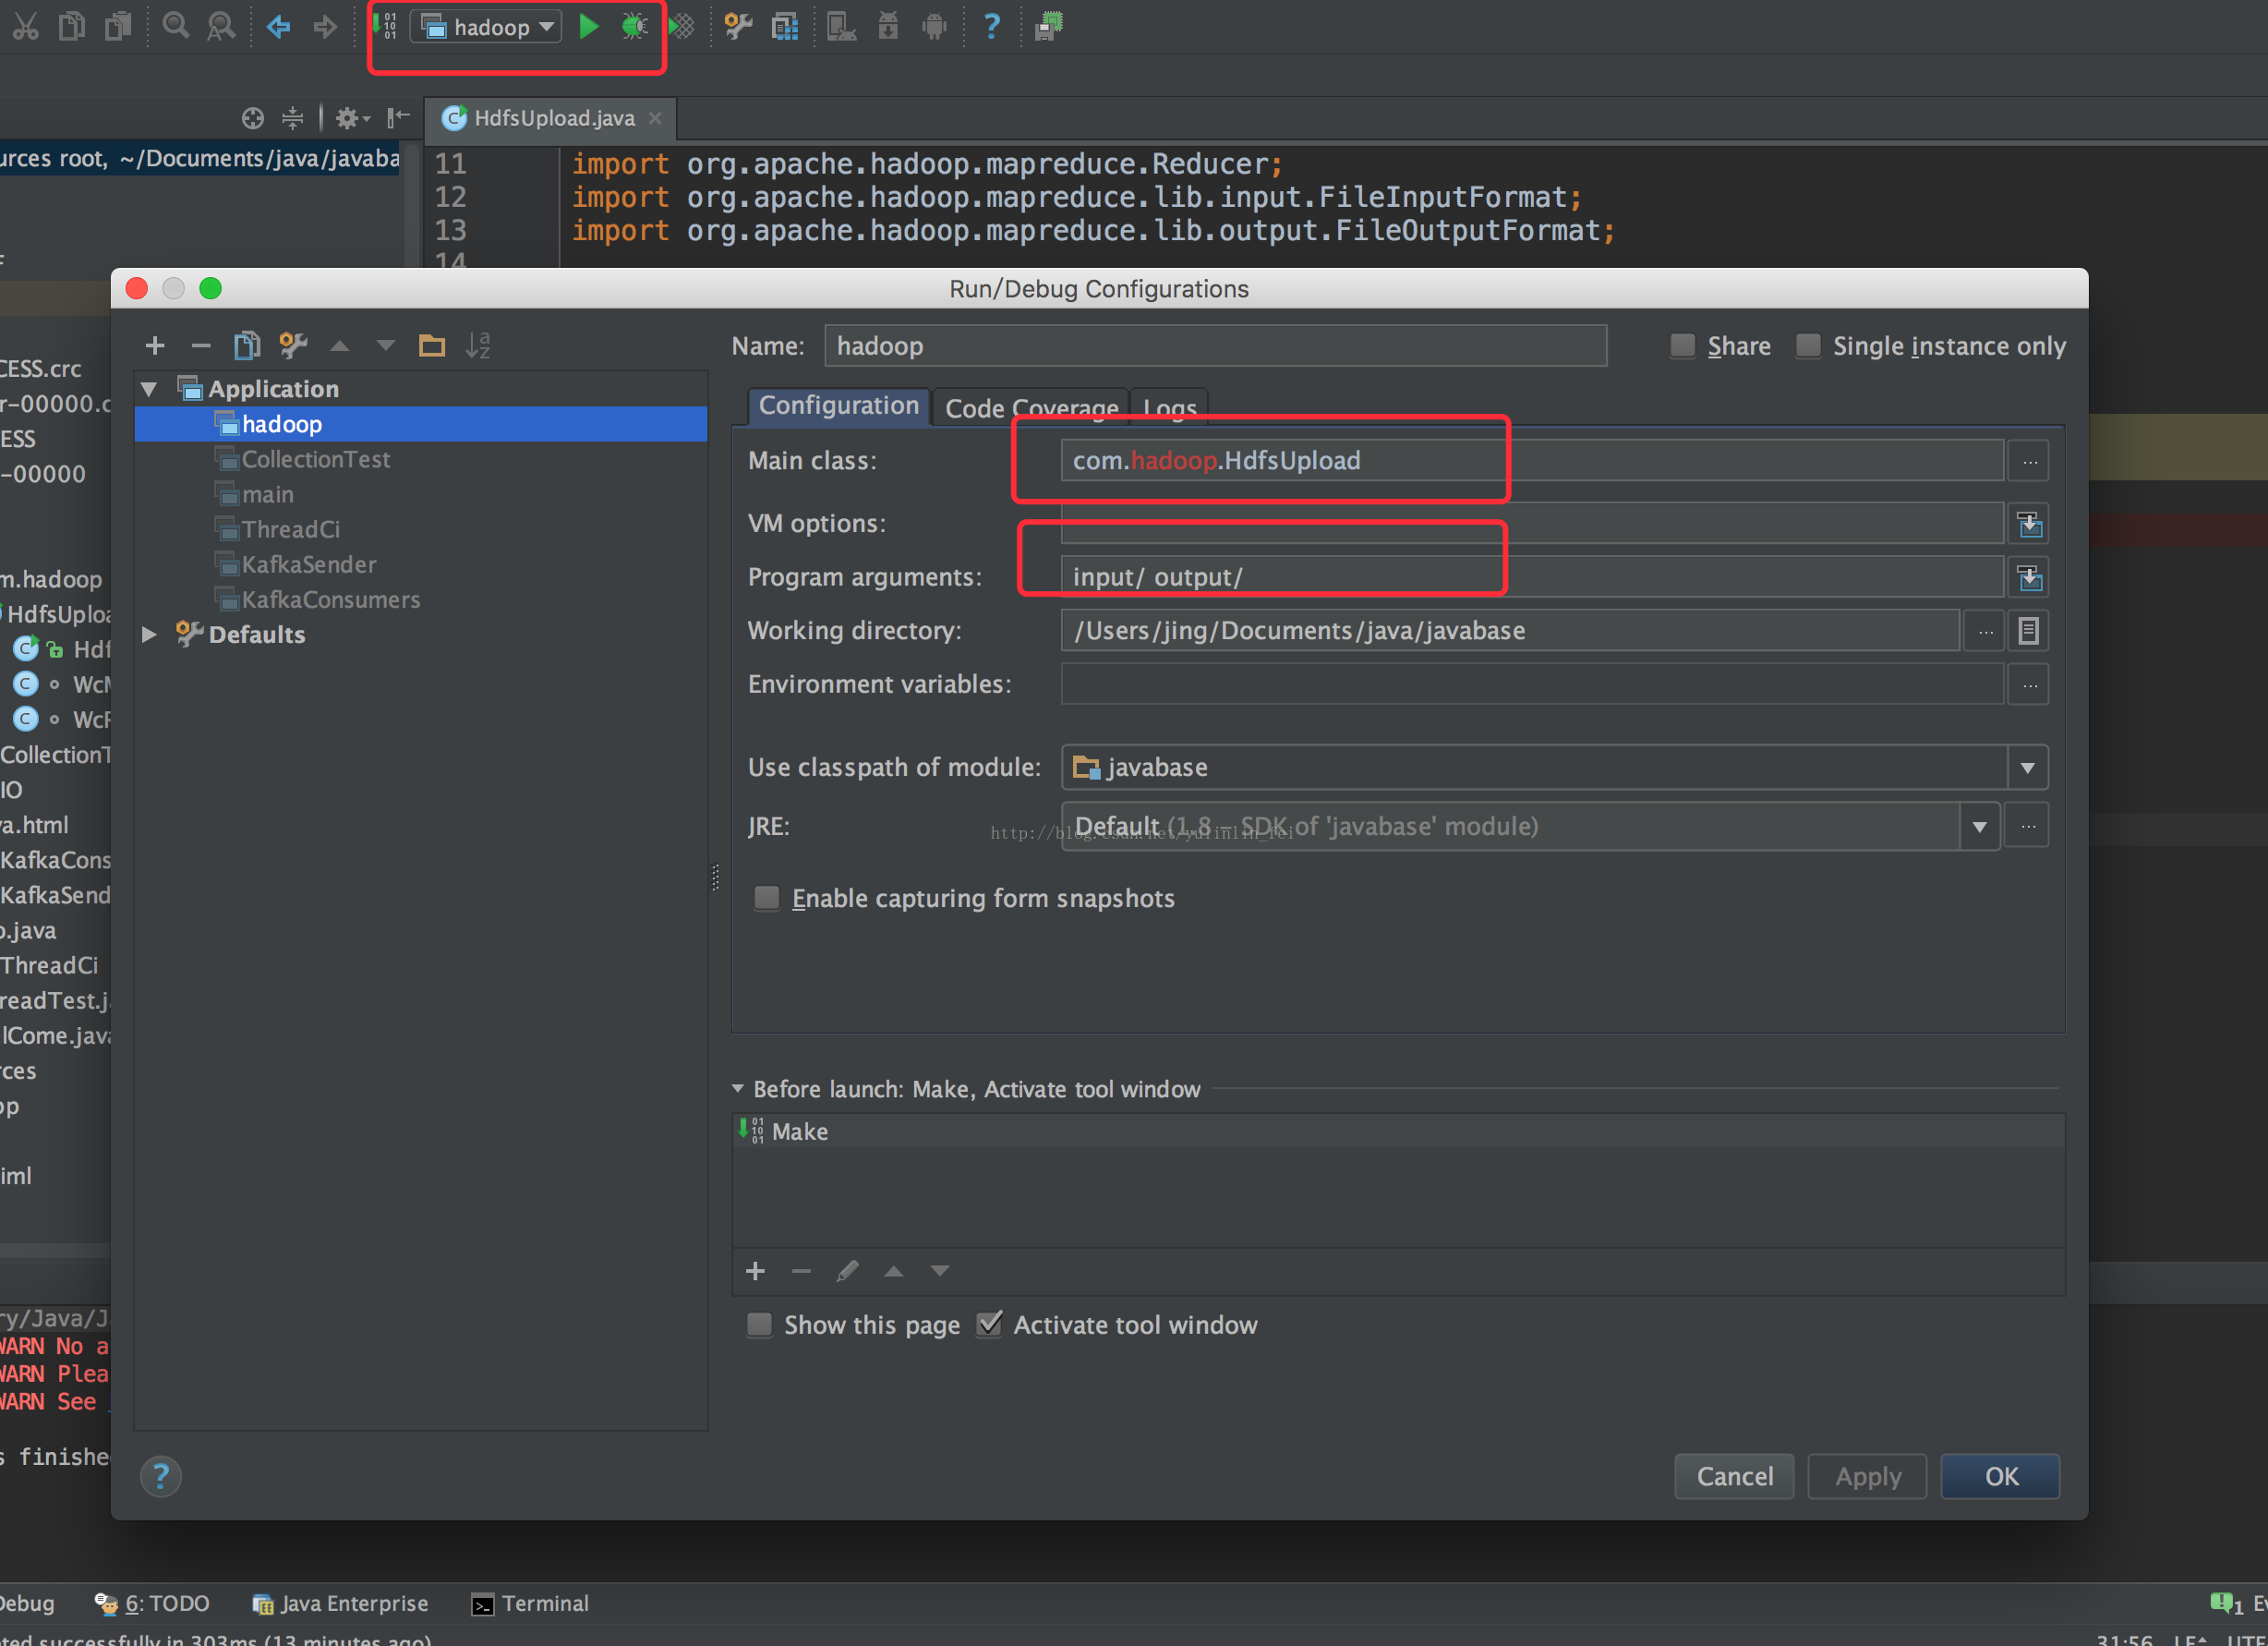Switch to the Code Coverage tab
The image size is (2268, 1646).
(x=1031, y=408)
